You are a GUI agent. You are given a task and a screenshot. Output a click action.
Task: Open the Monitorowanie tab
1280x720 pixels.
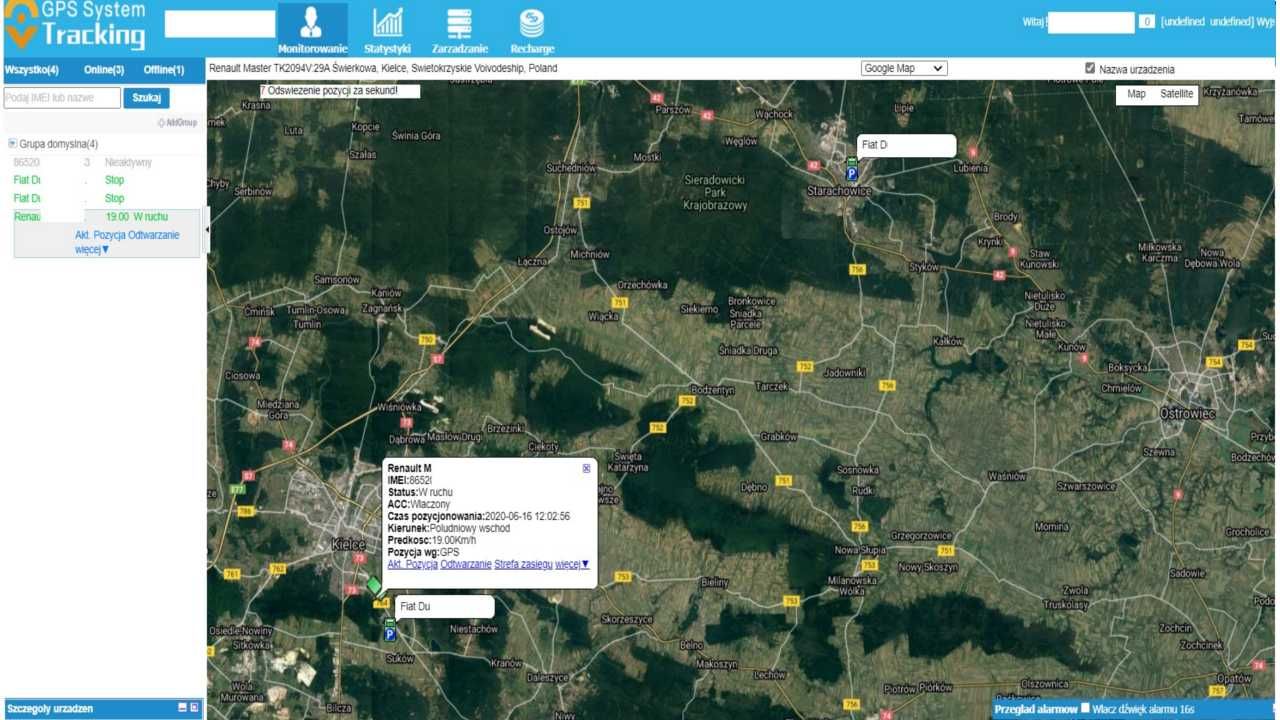[312, 29]
